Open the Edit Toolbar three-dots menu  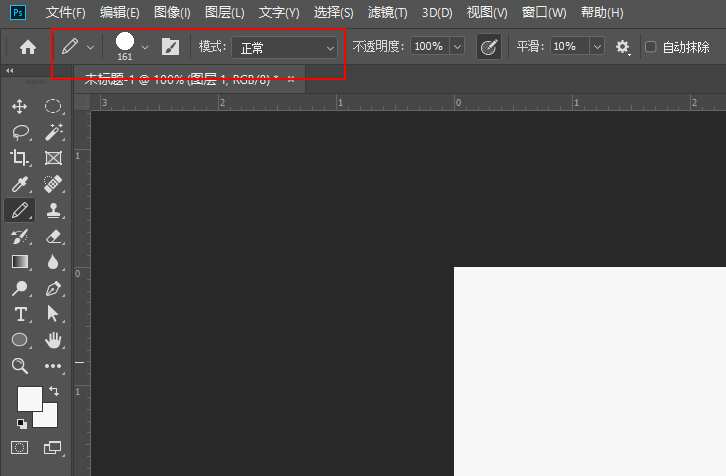pyautogui.click(x=53, y=366)
